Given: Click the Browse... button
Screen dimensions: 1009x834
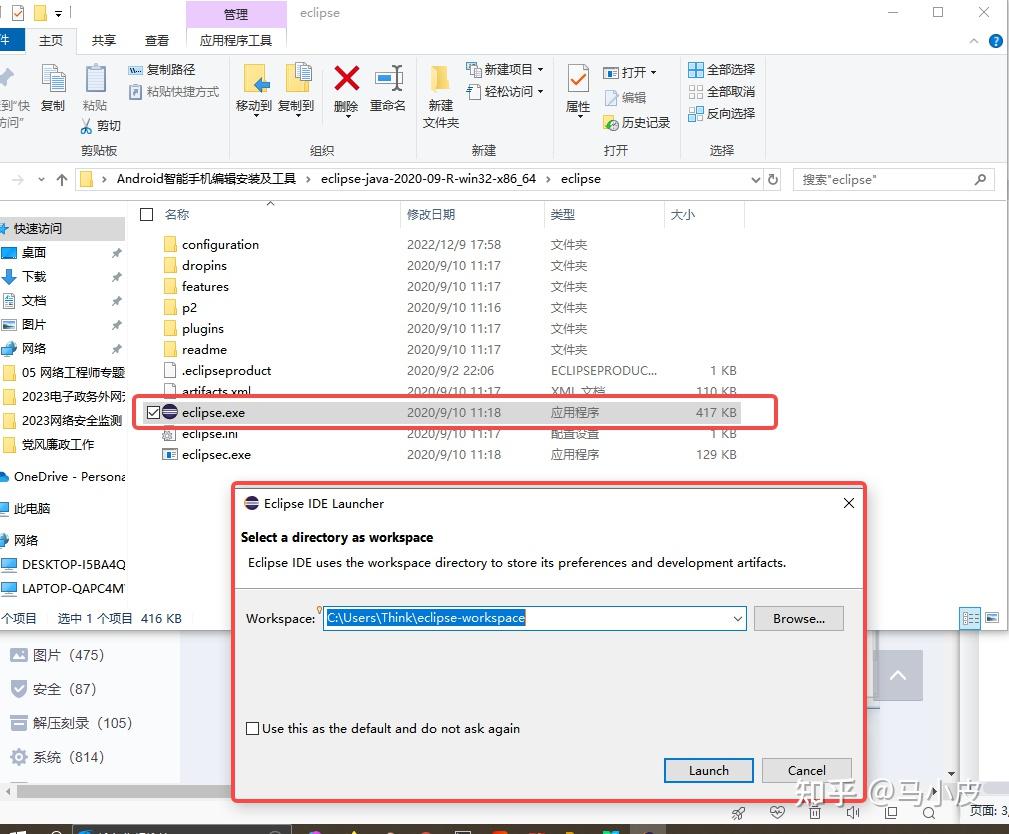Looking at the screenshot, I should point(799,618).
